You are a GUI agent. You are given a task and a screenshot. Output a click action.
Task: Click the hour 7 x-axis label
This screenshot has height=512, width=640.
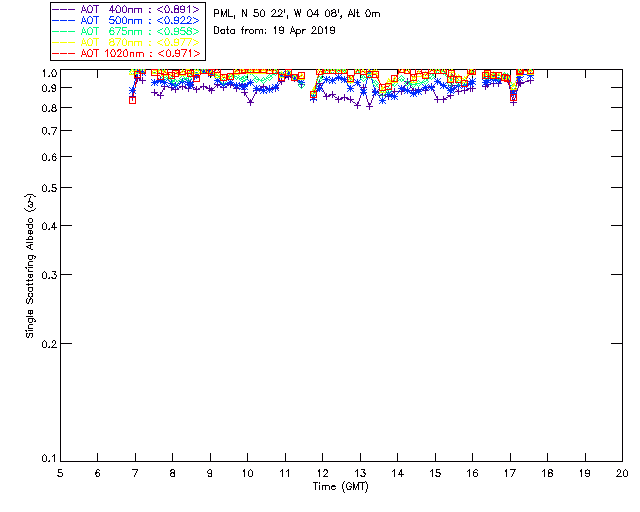click(135, 473)
